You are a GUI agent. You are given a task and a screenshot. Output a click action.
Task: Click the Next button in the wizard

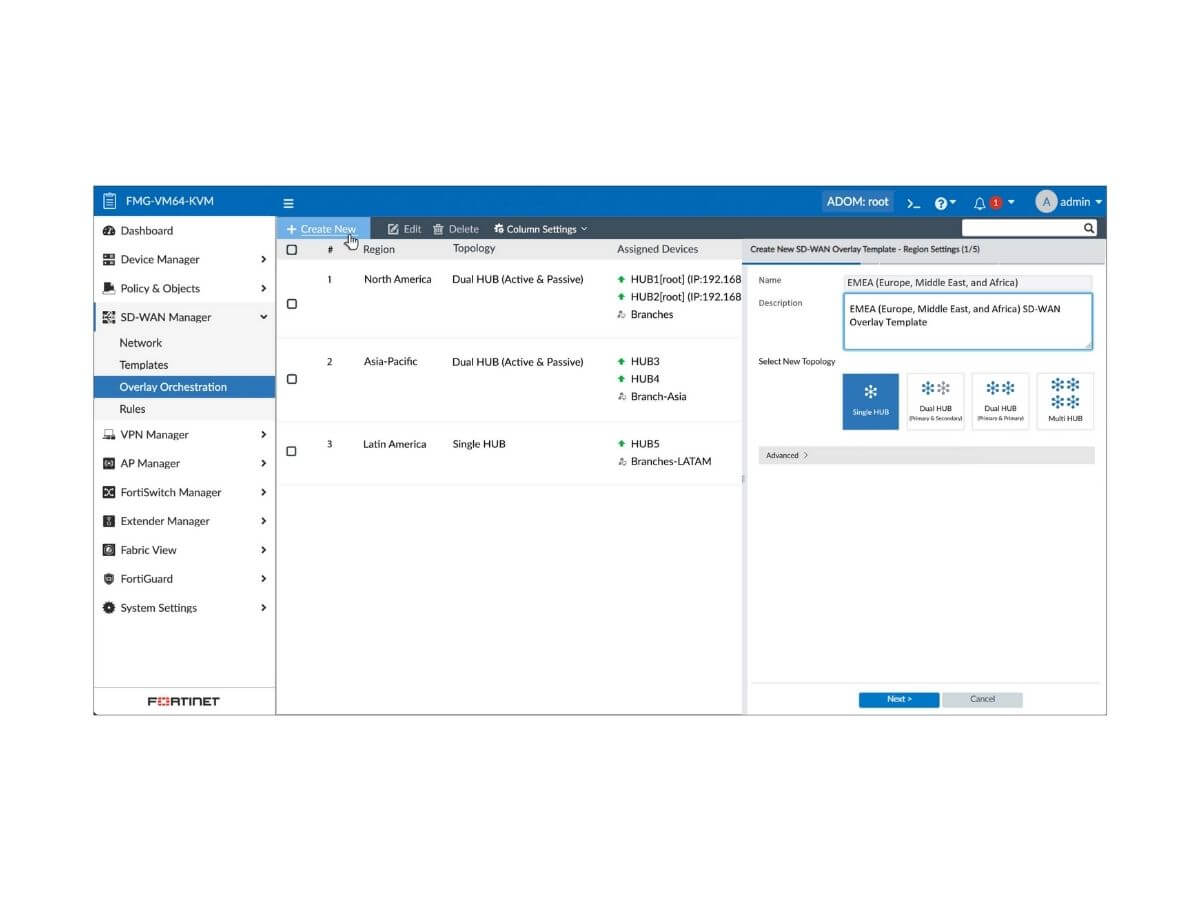(x=898, y=699)
